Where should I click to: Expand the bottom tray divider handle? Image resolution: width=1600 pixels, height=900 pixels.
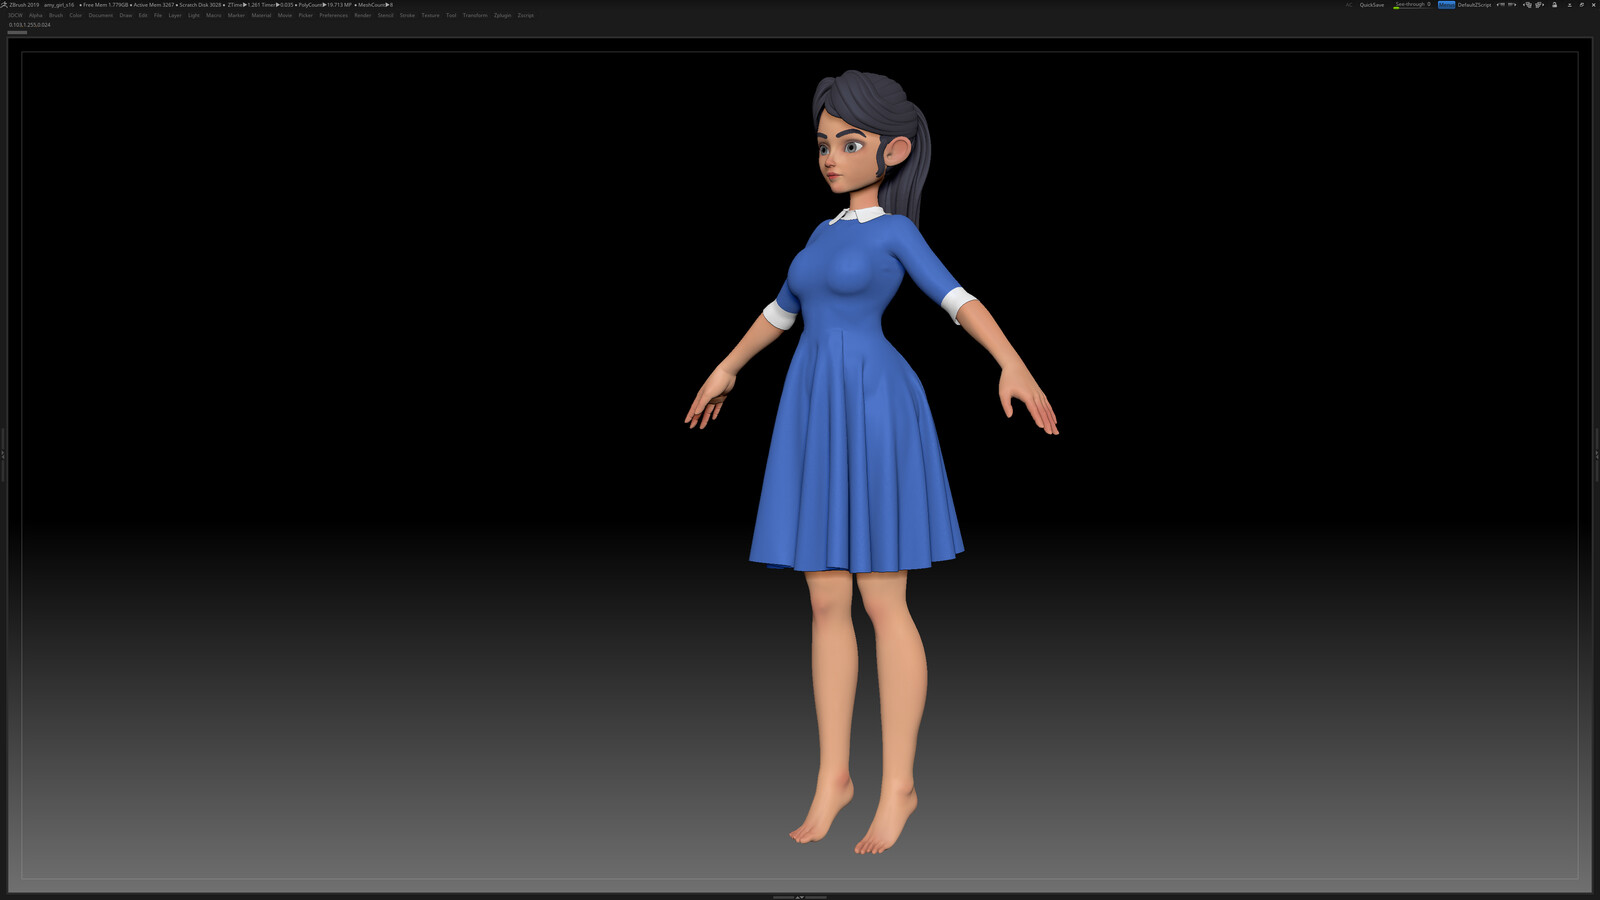point(800,897)
